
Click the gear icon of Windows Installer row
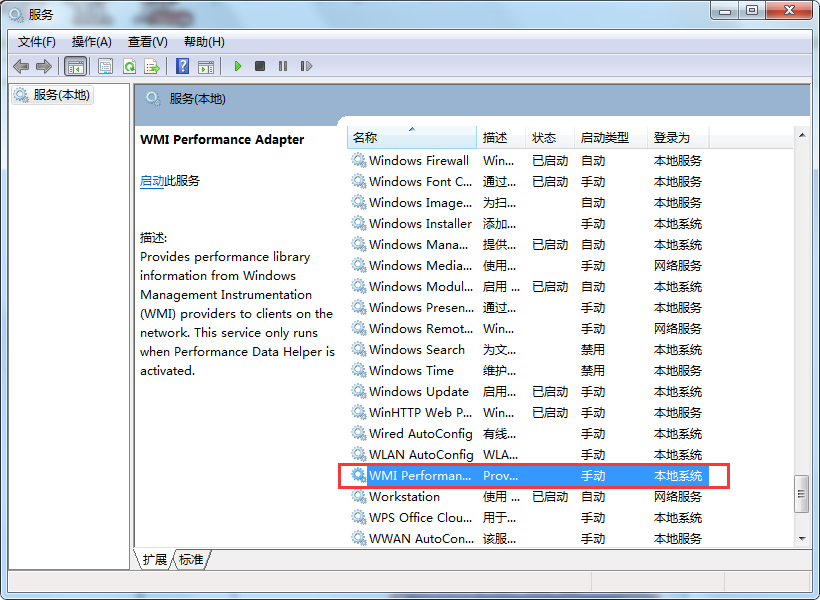coord(359,223)
